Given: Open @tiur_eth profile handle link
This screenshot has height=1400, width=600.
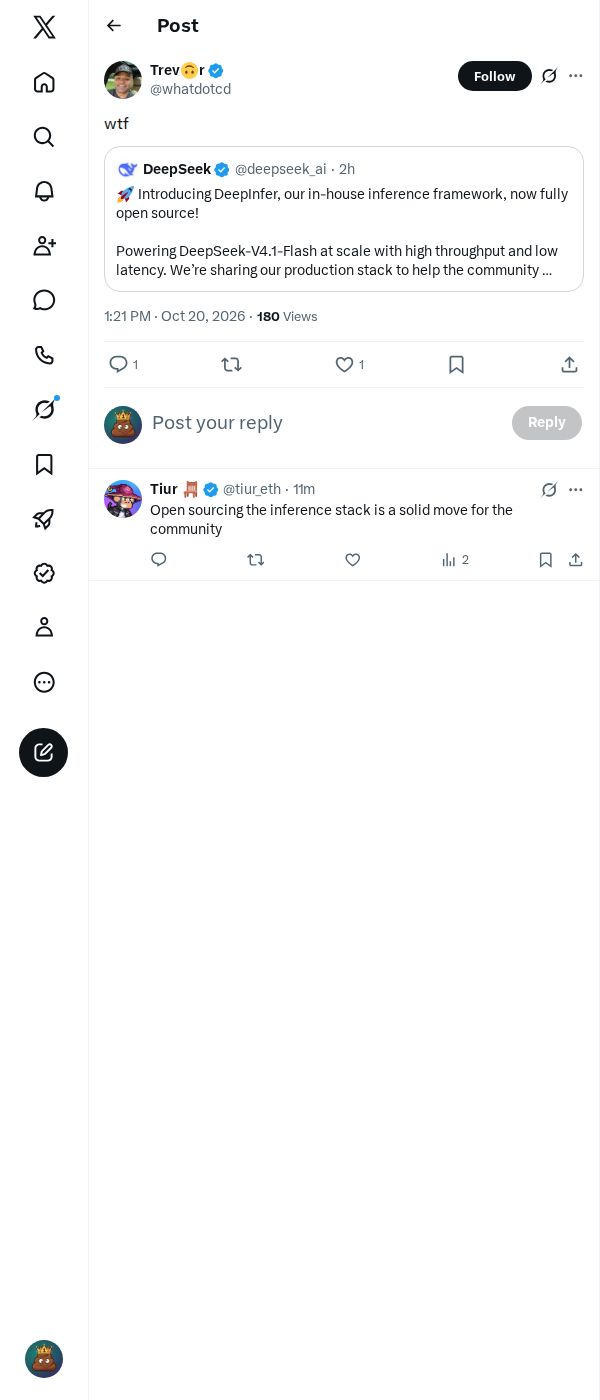Looking at the screenshot, I should (252, 489).
